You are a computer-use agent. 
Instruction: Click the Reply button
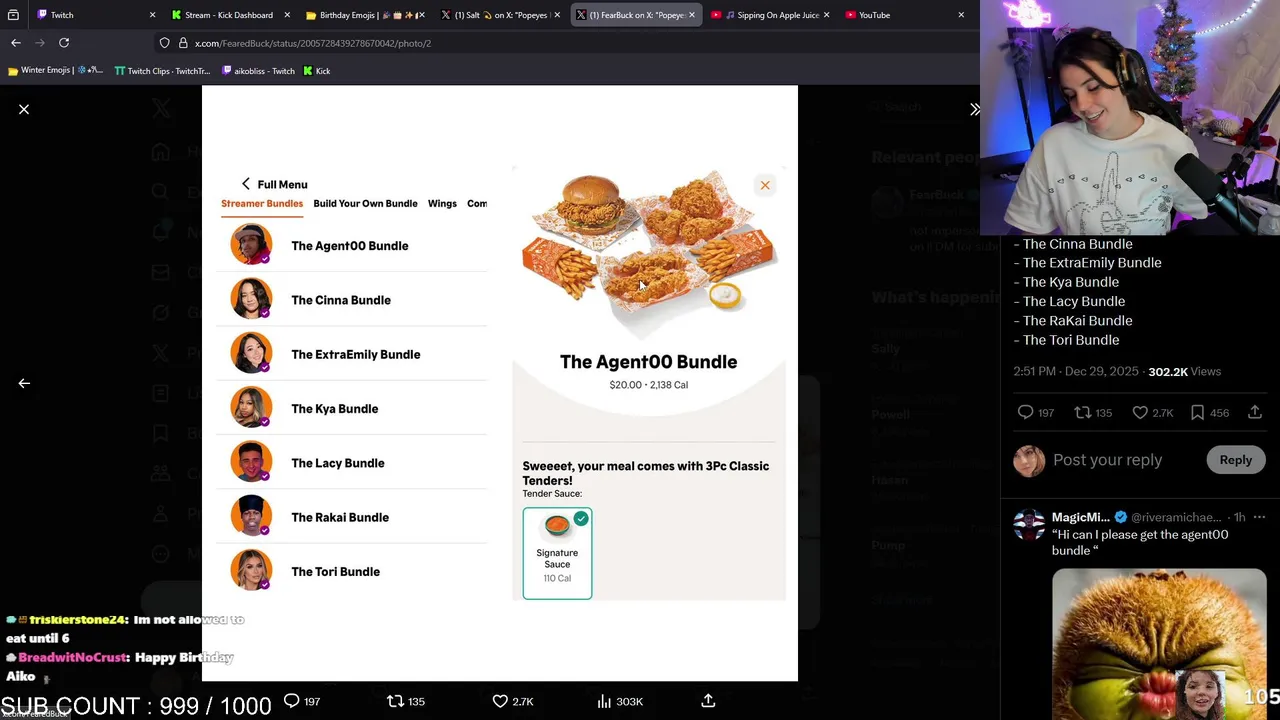(1235, 460)
